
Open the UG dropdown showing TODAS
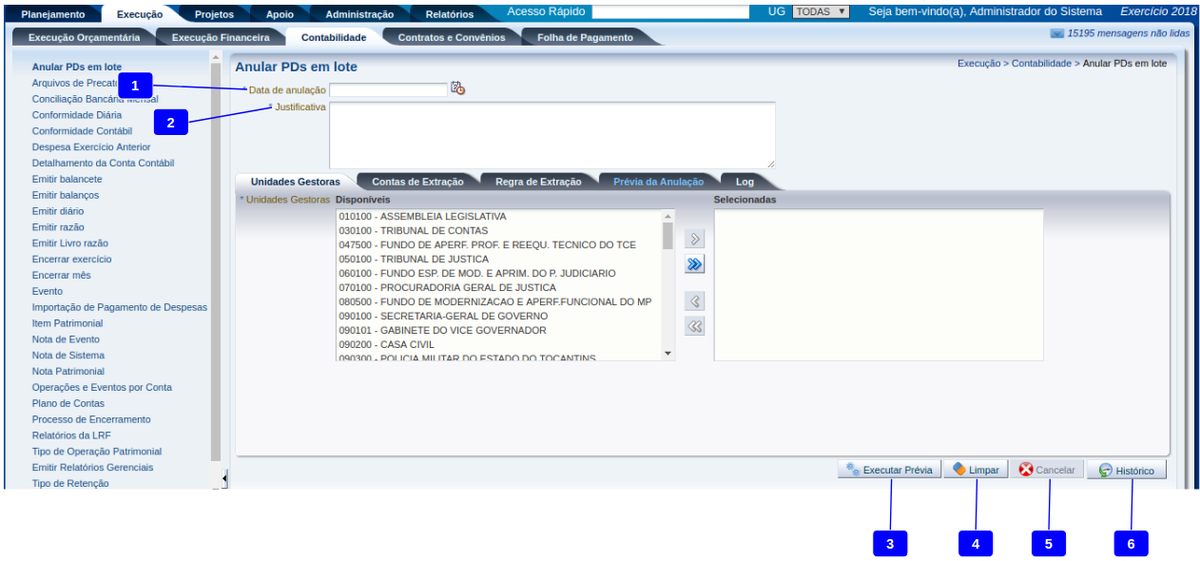(820, 12)
